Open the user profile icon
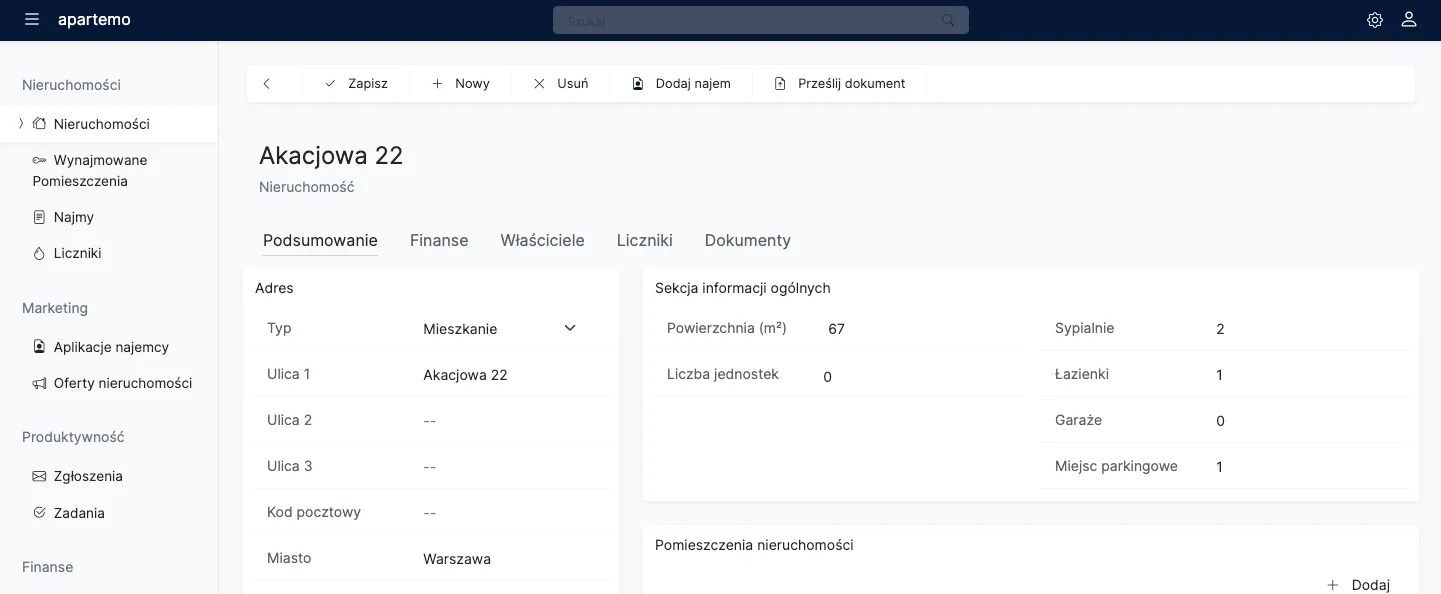Viewport: 1441px width, 594px height. (1409, 20)
